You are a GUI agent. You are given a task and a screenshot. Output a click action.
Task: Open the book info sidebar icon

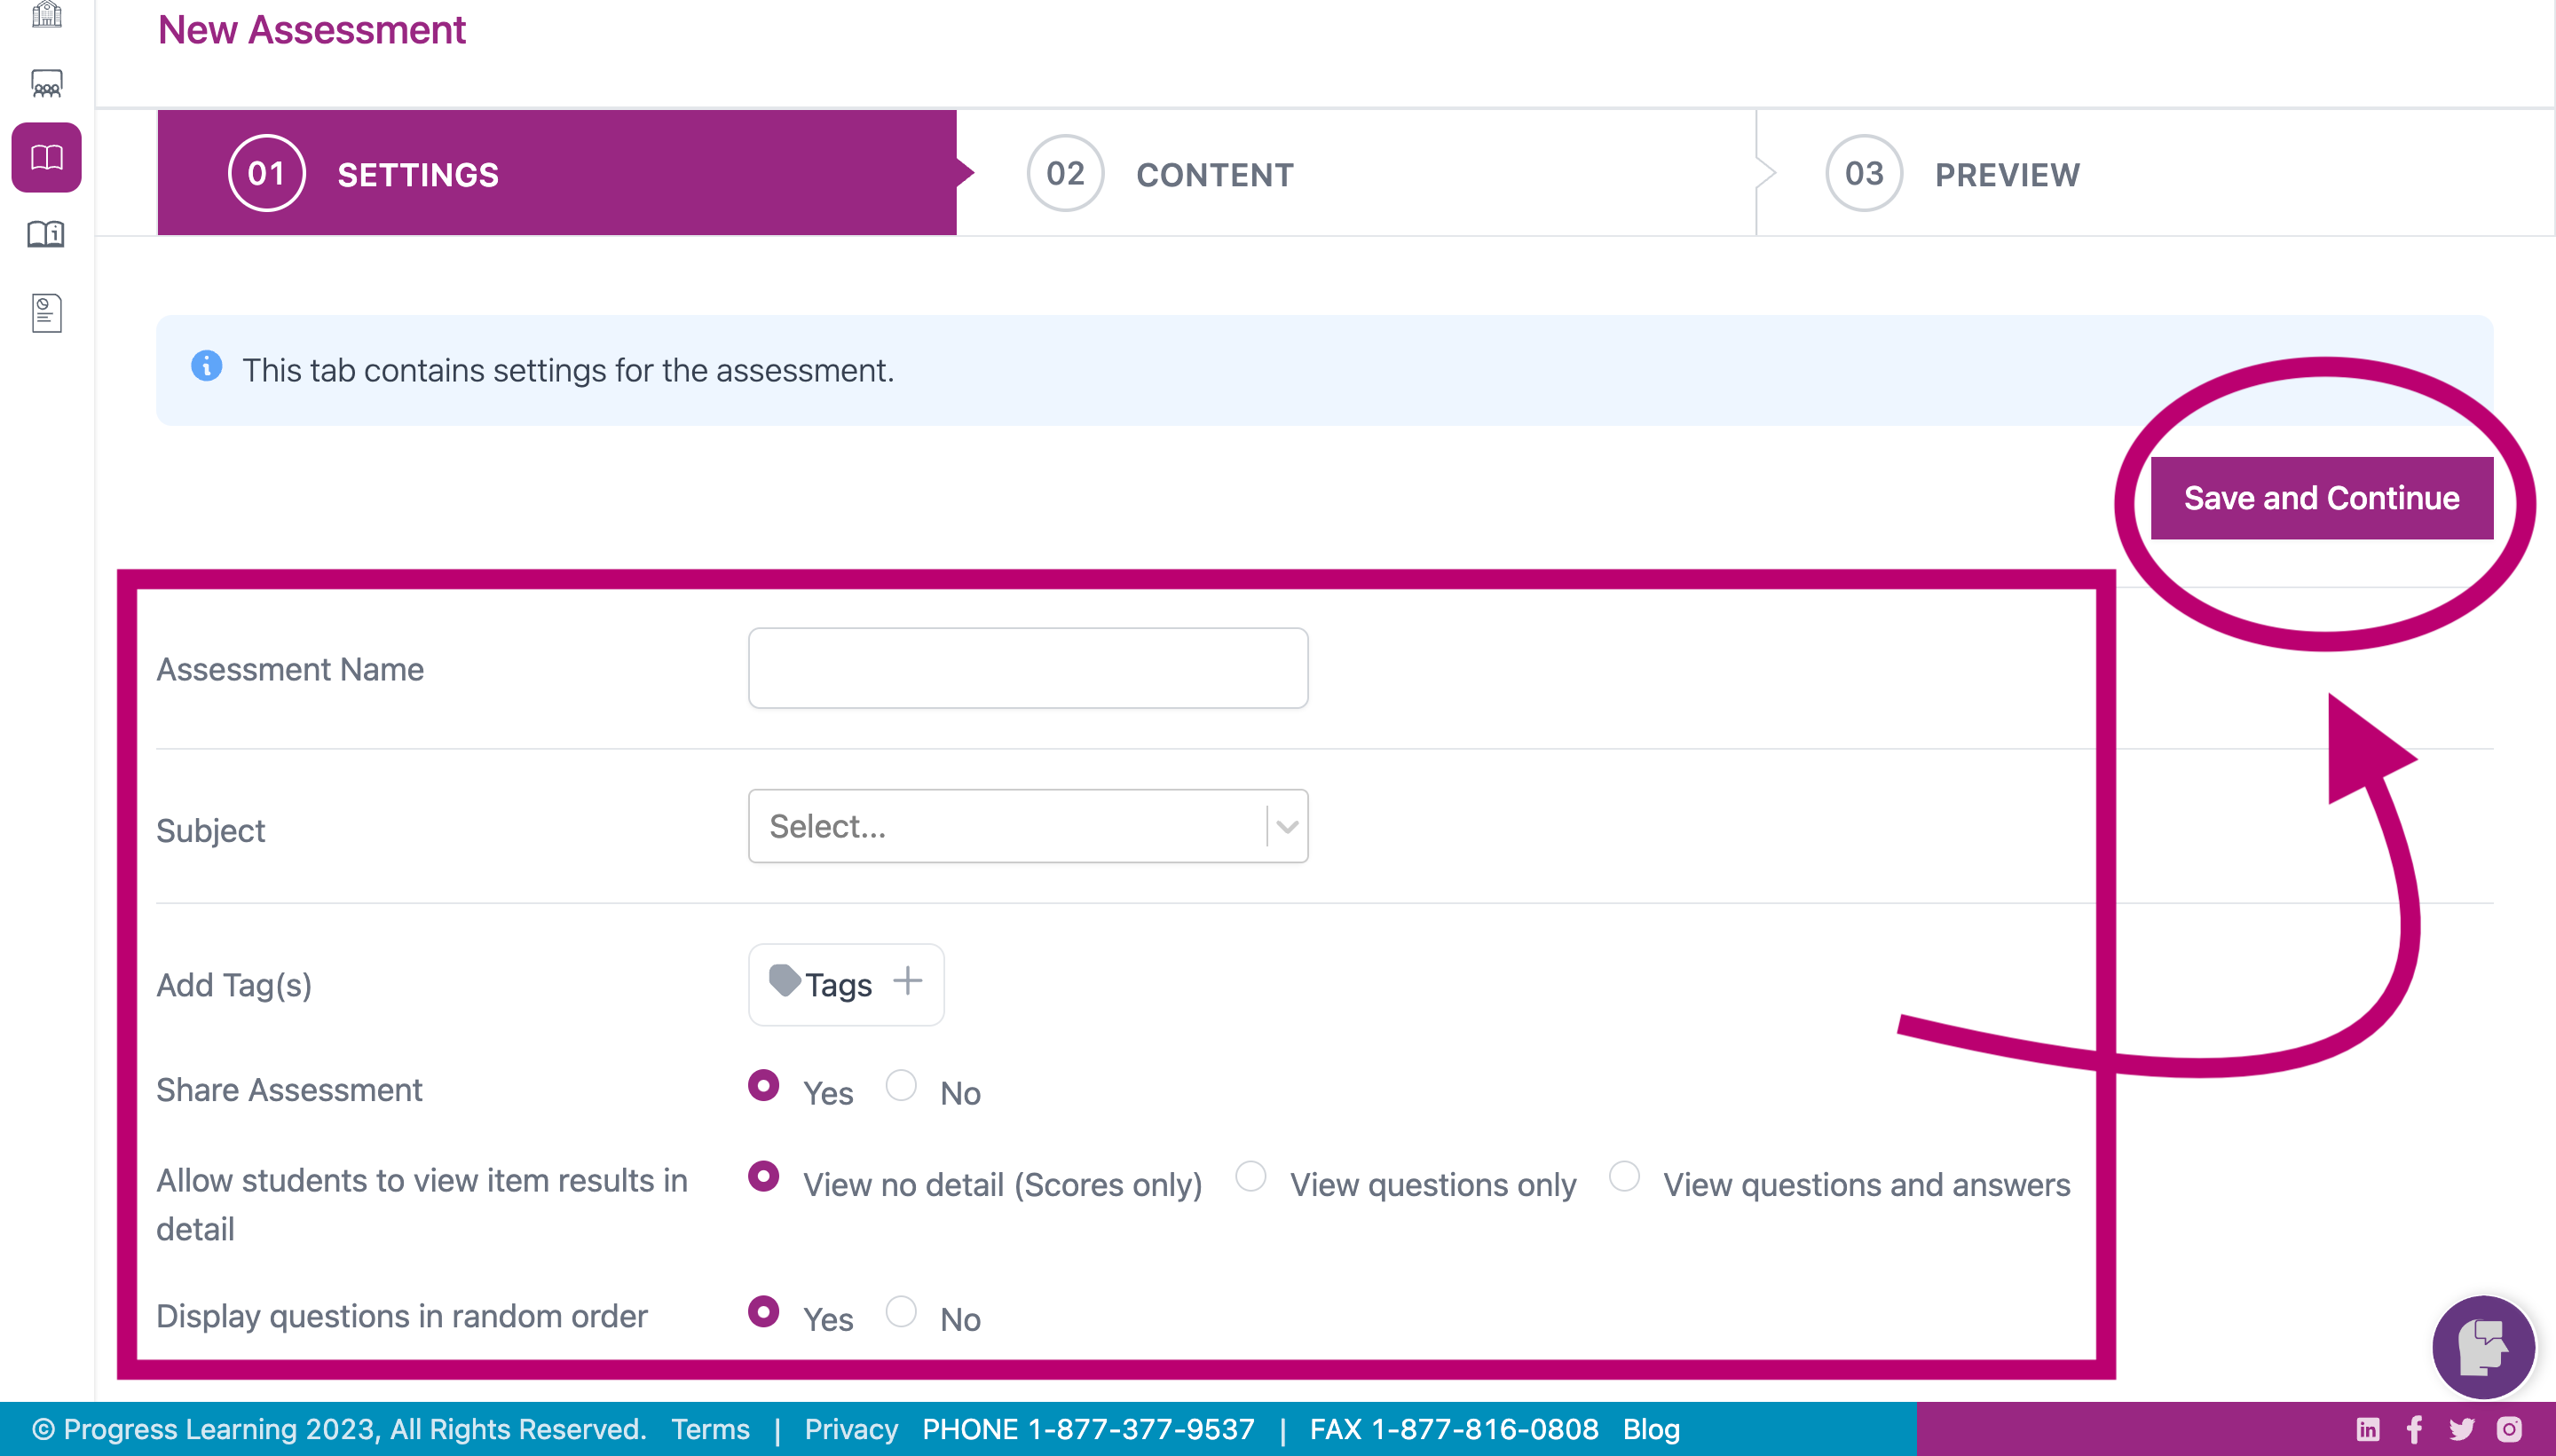point(46,234)
